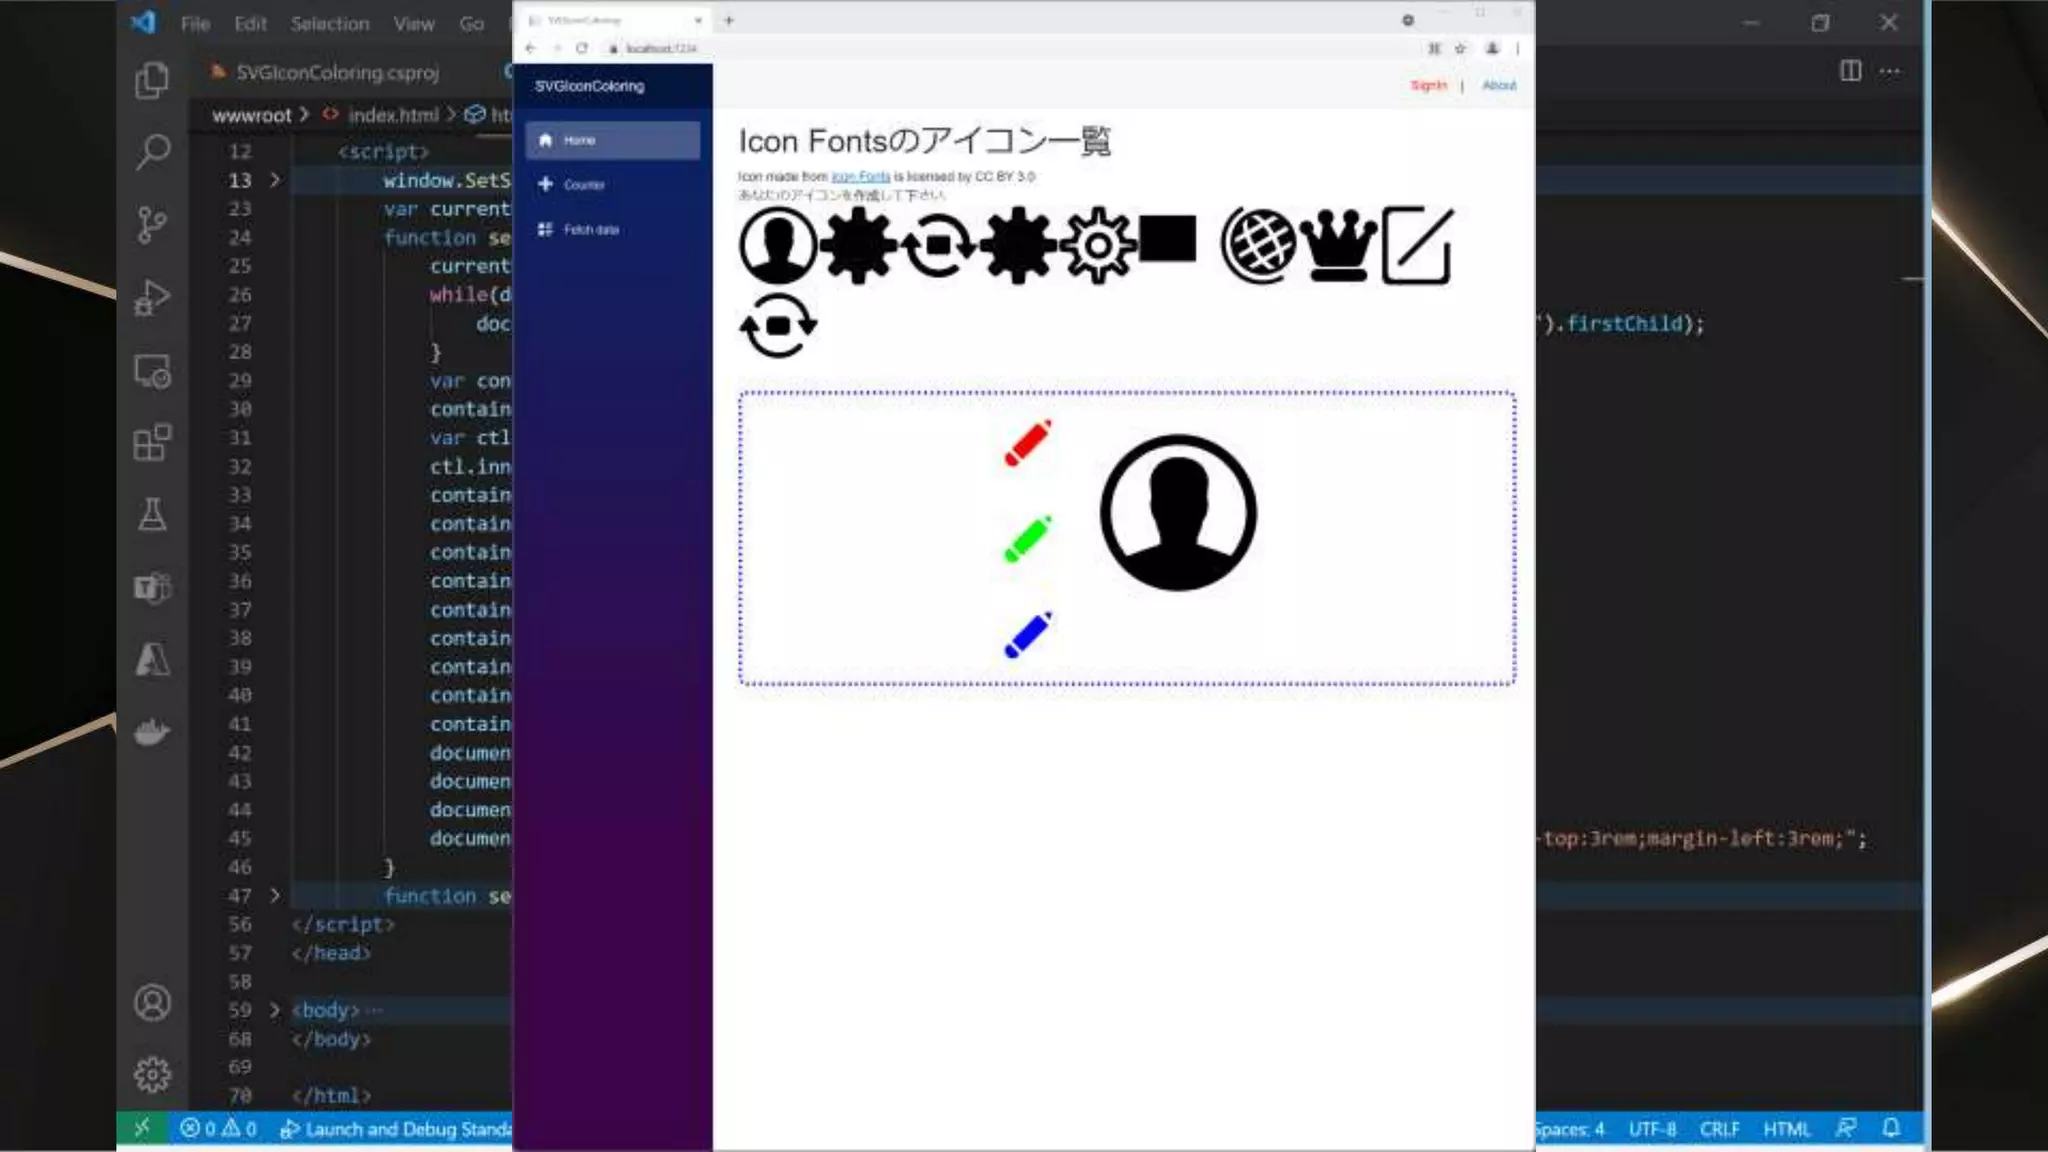Pick the red pen color
The width and height of the screenshot is (2048, 1152).
coord(1028,443)
